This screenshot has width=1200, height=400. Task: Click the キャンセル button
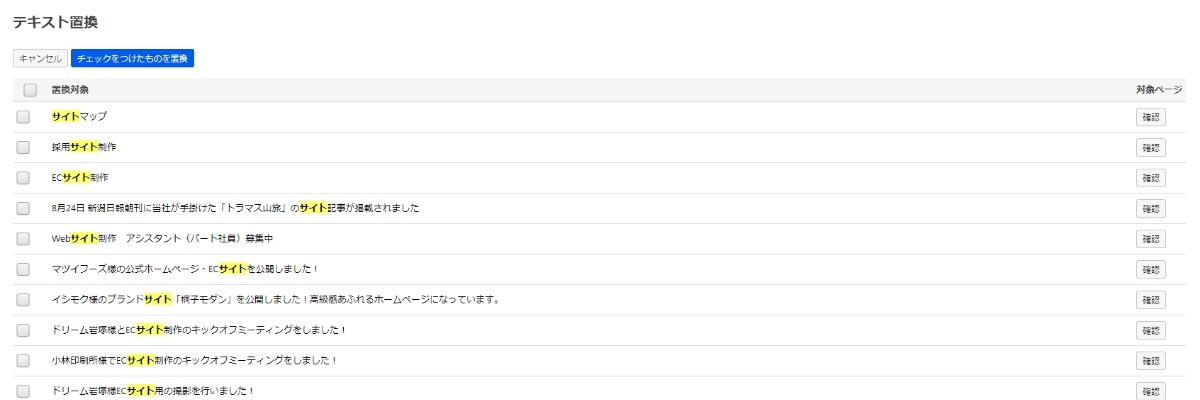tap(40, 59)
